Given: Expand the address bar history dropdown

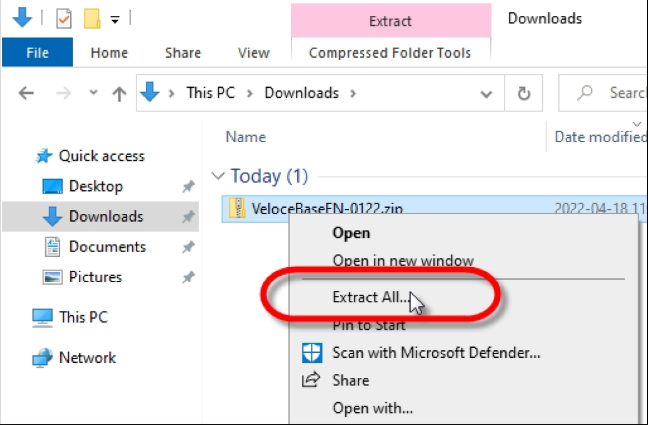Looking at the screenshot, I should [488, 93].
